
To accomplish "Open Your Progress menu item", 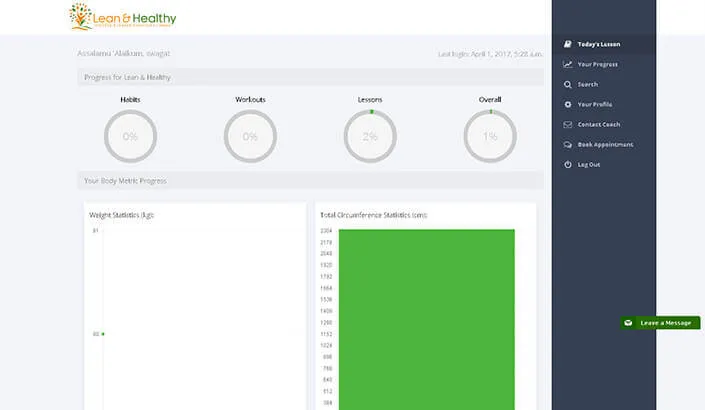I will 604,64.
